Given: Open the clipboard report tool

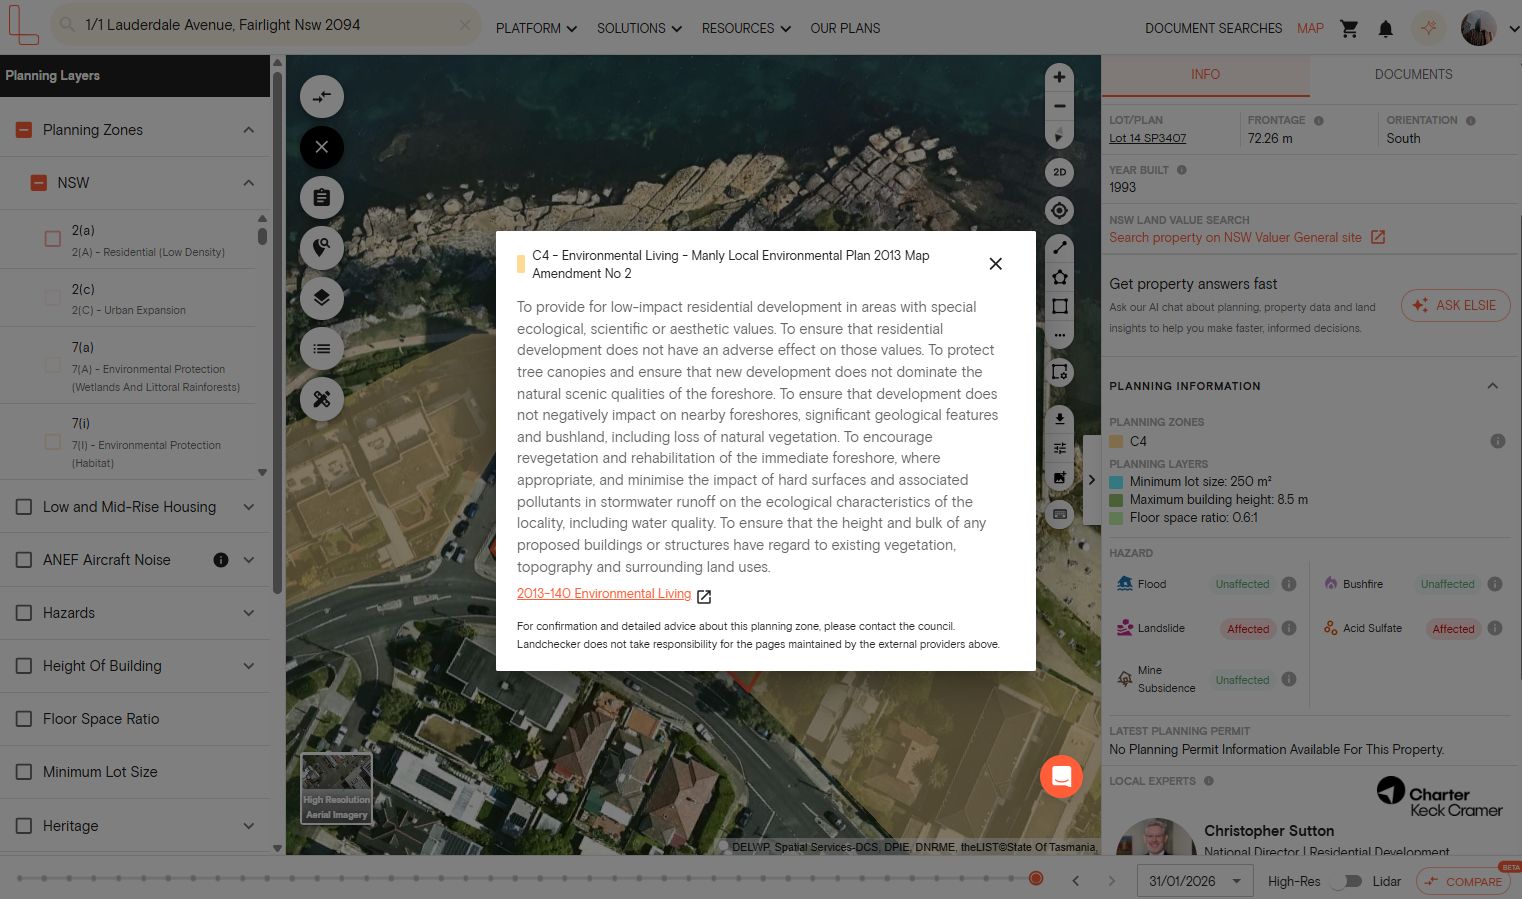Looking at the screenshot, I should (x=322, y=198).
